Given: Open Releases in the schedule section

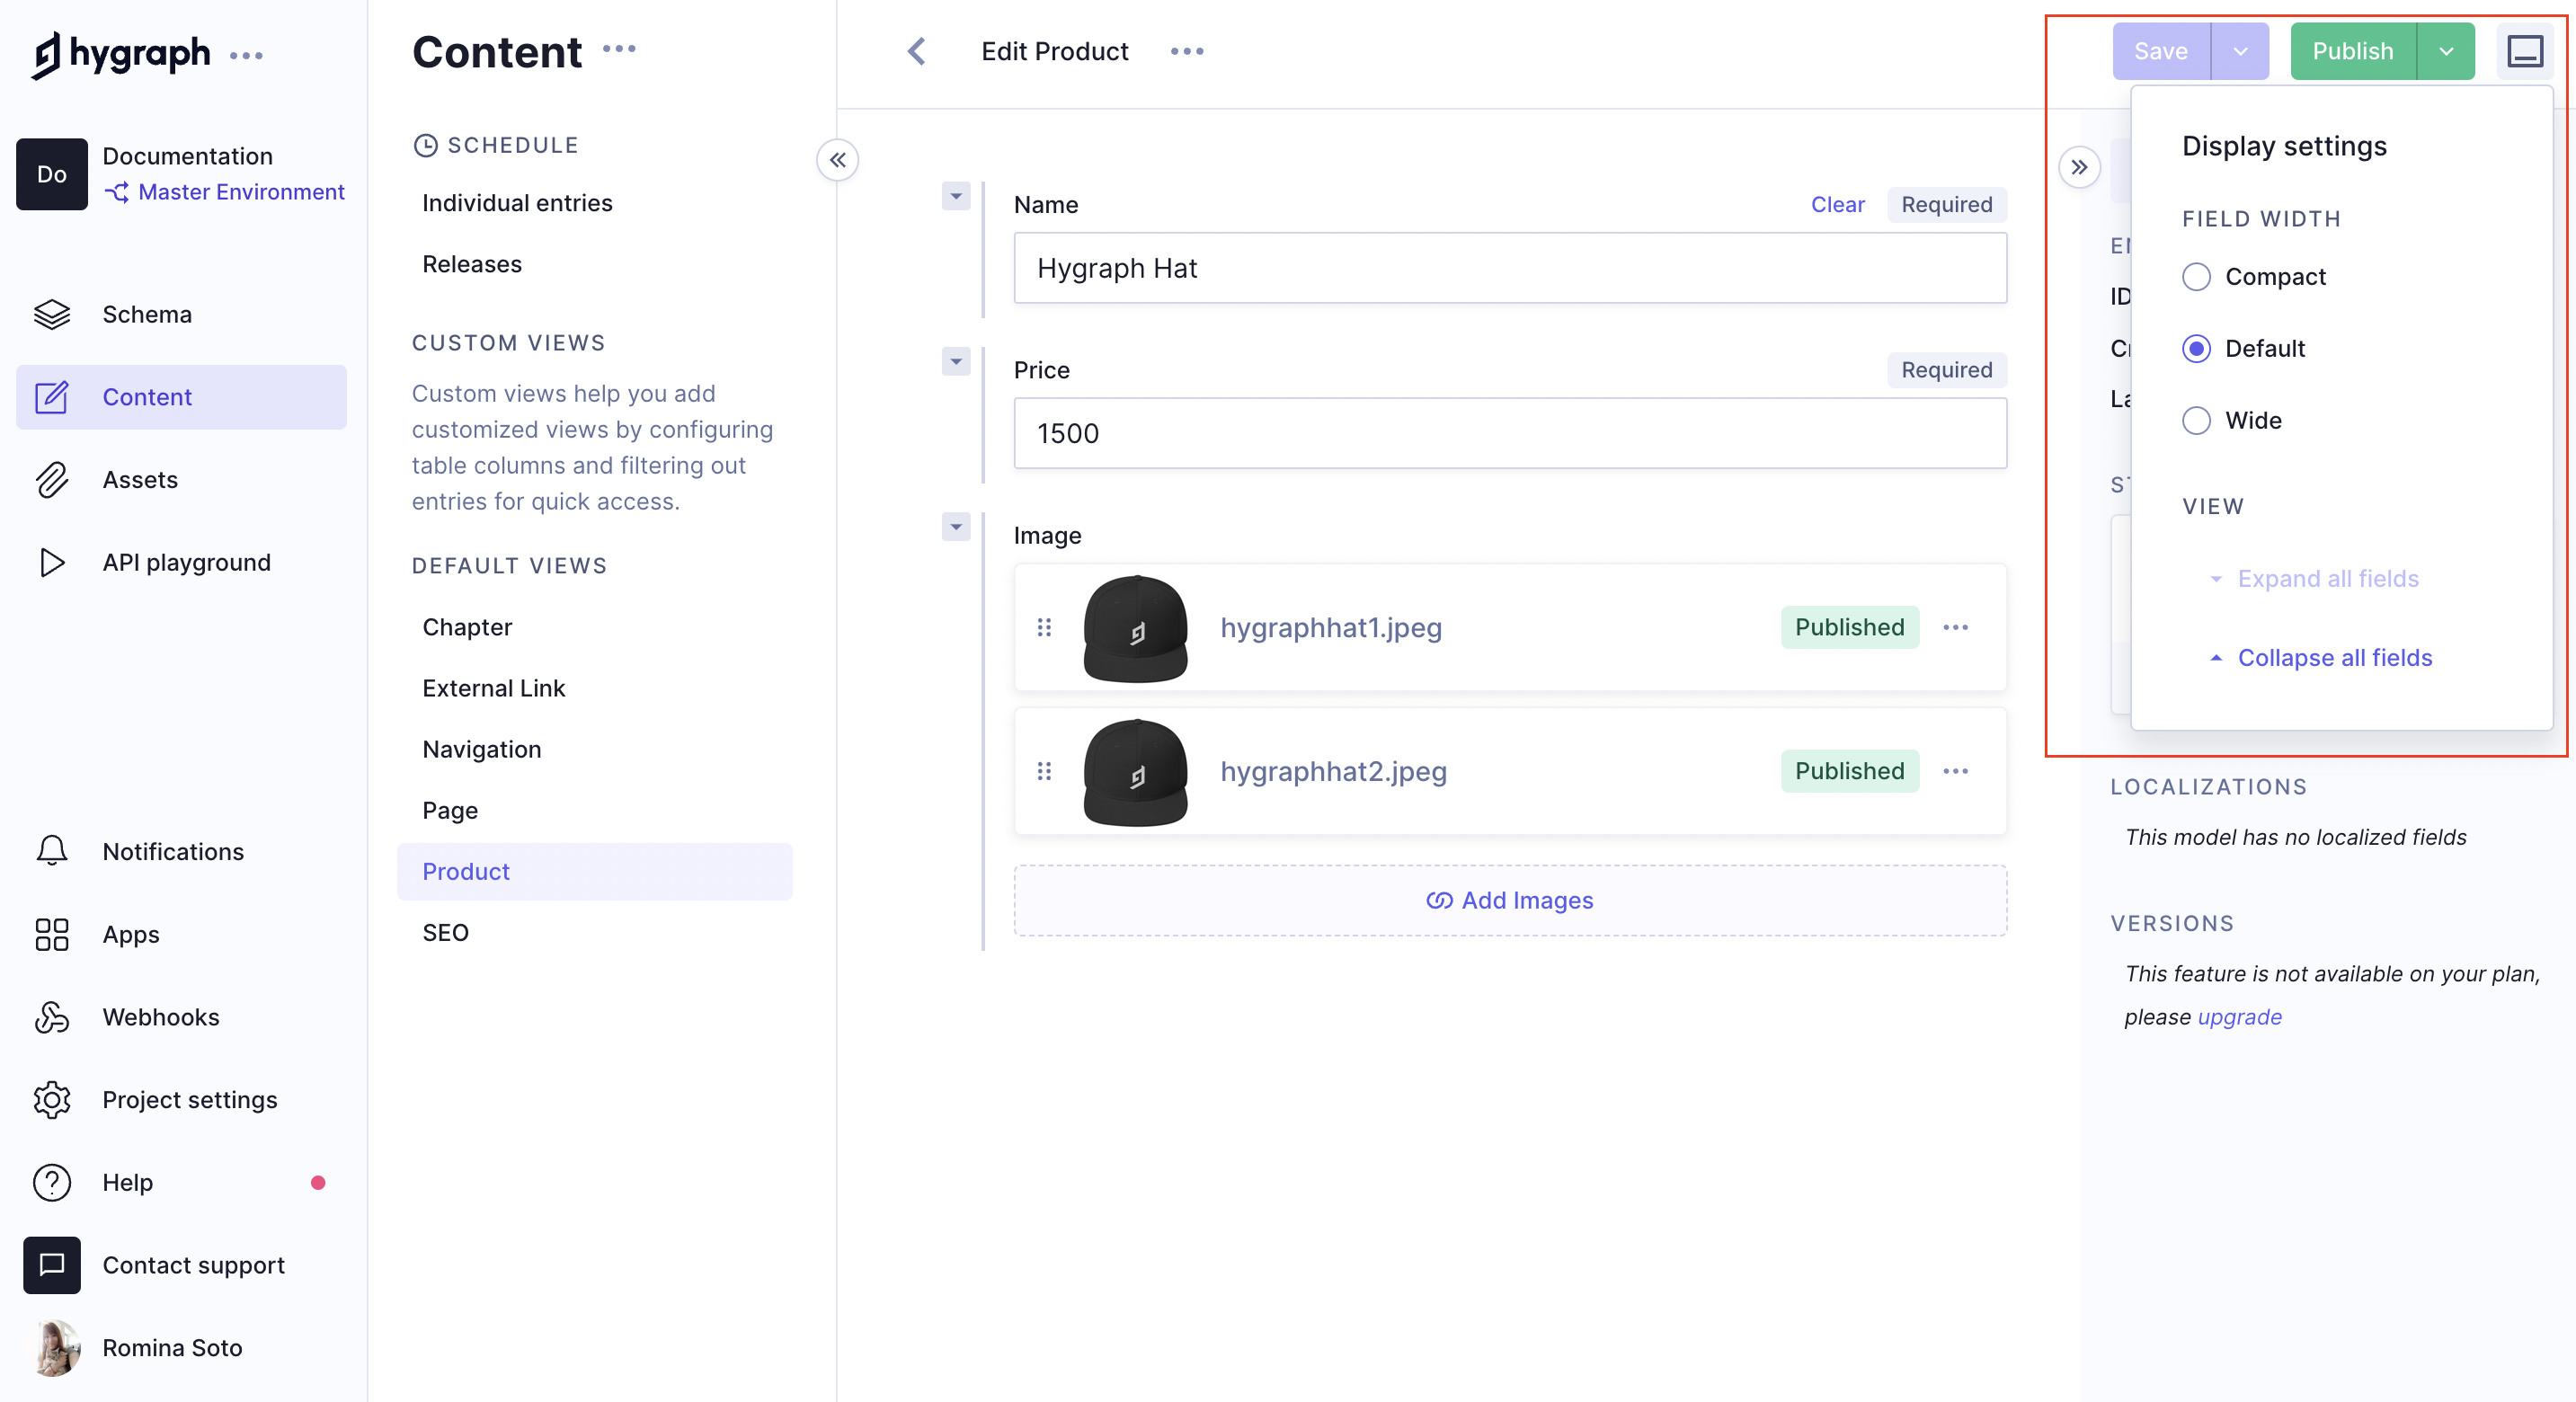Looking at the screenshot, I should point(472,264).
